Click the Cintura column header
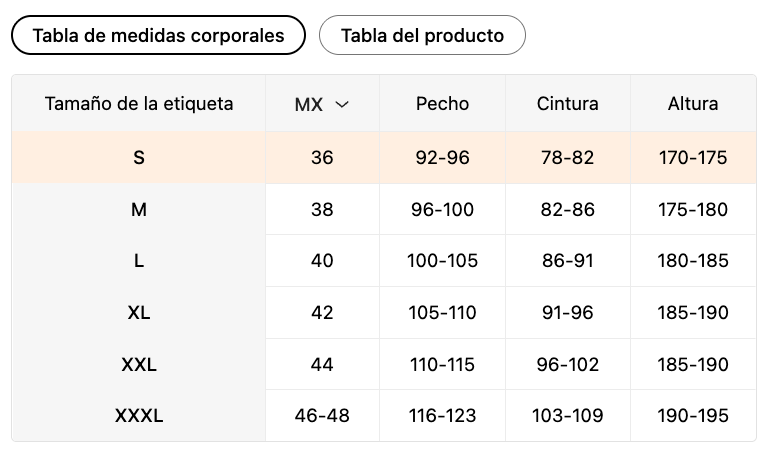 click(568, 104)
